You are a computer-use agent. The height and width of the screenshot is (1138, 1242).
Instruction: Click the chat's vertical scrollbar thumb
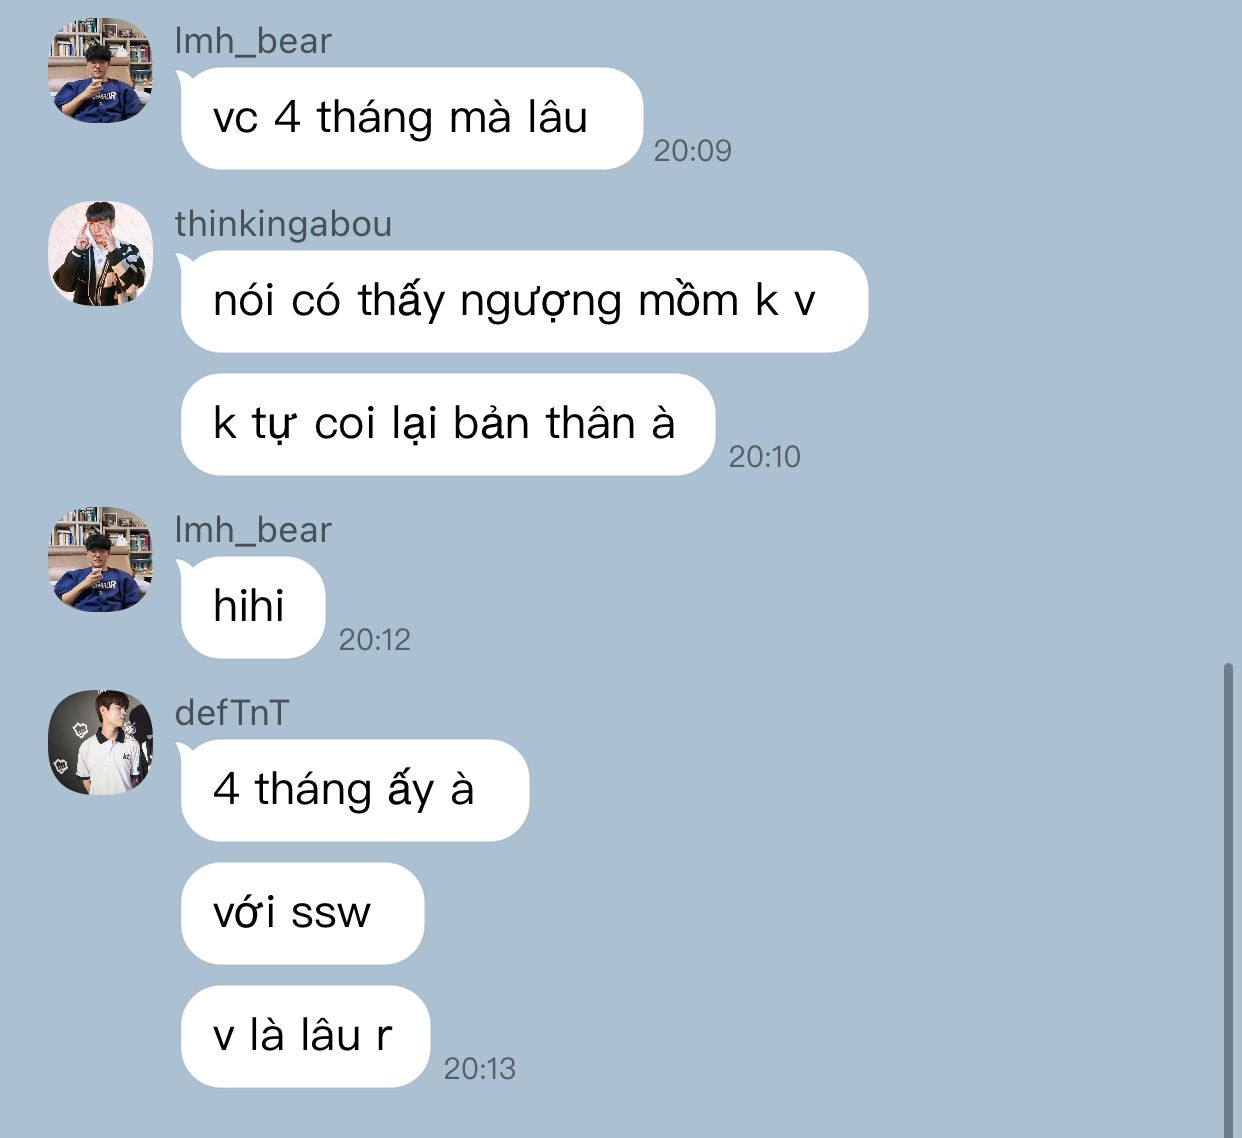[1228, 900]
